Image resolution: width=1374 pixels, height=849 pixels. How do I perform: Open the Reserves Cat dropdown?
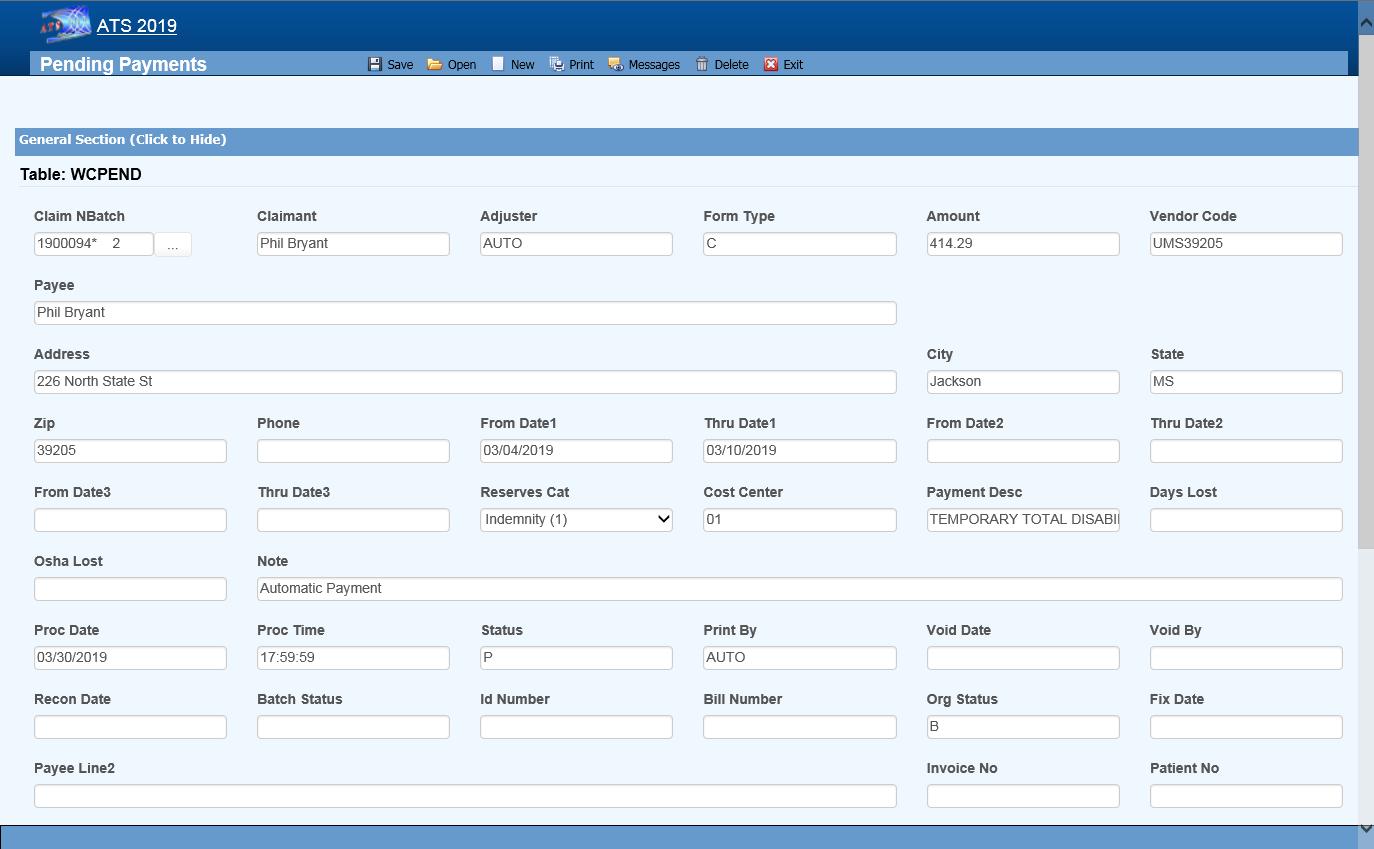pyautogui.click(x=576, y=520)
